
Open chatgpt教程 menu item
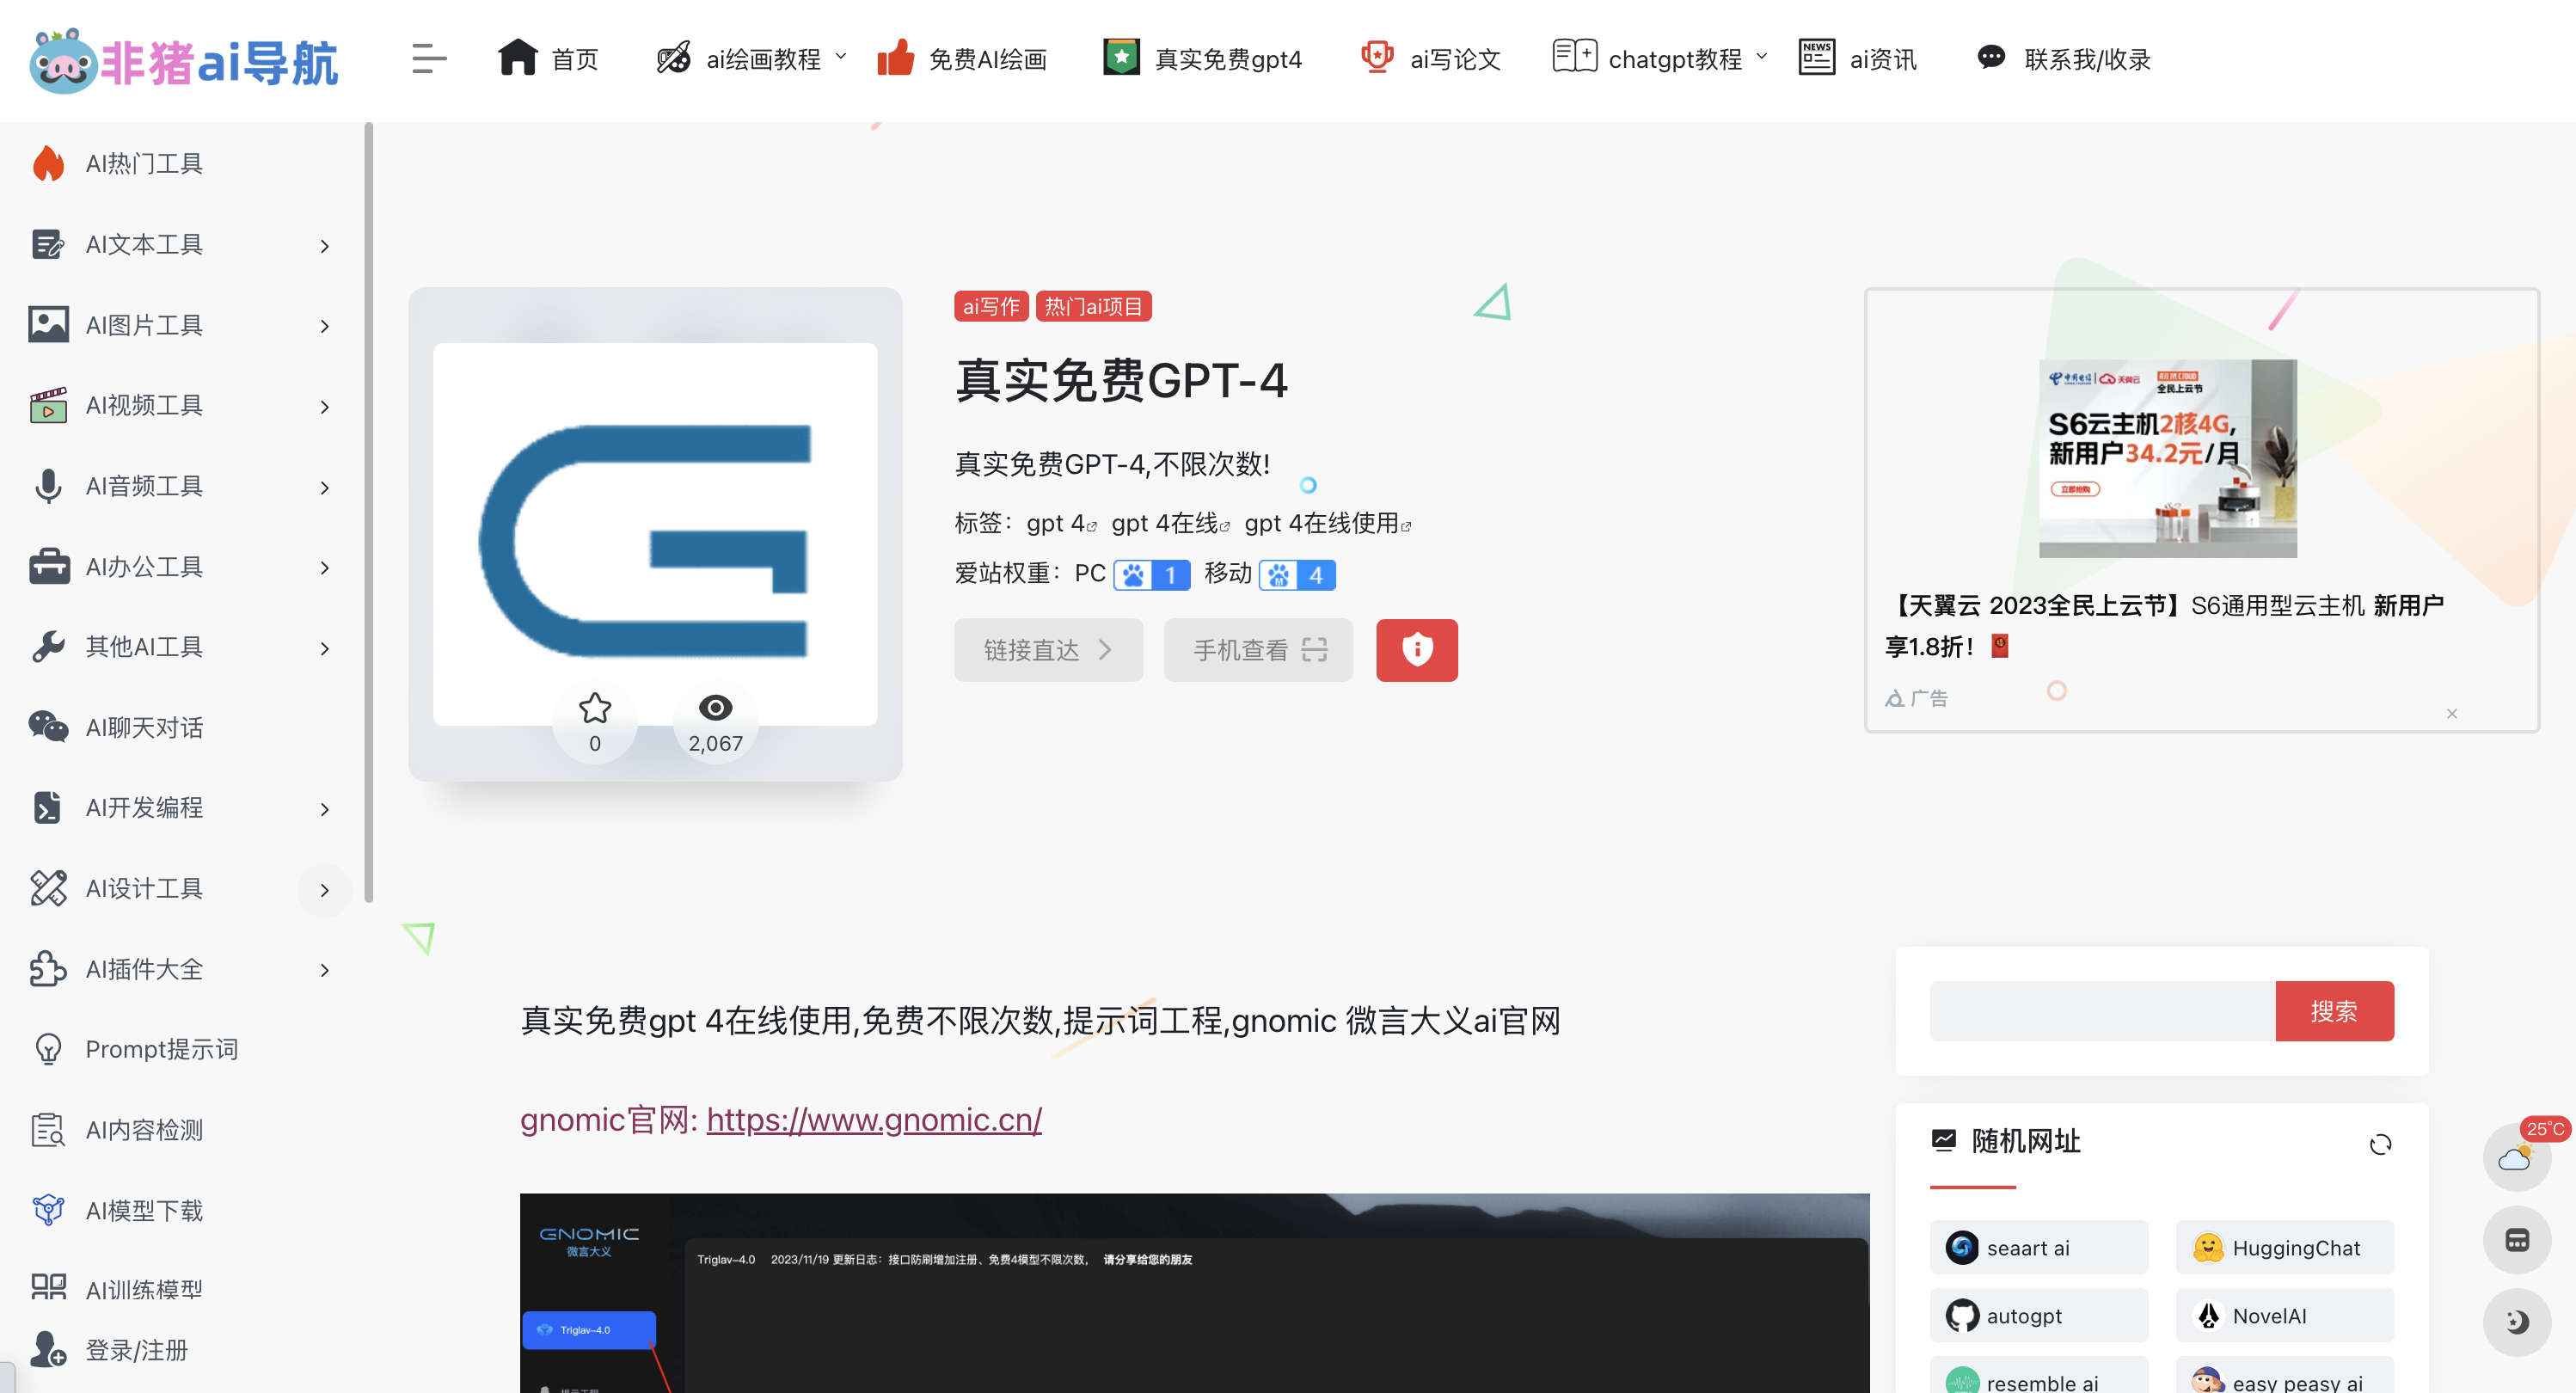(1647, 59)
